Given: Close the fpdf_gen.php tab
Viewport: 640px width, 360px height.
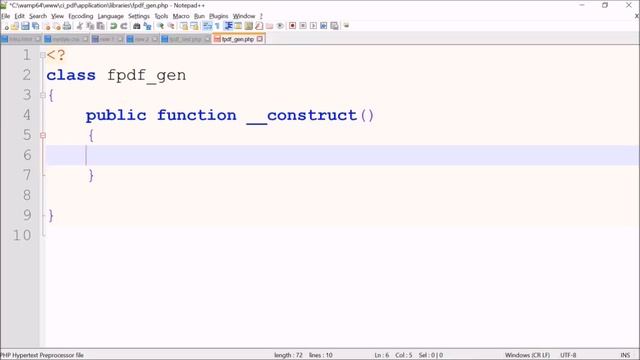Looking at the screenshot, I should (x=260, y=39).
